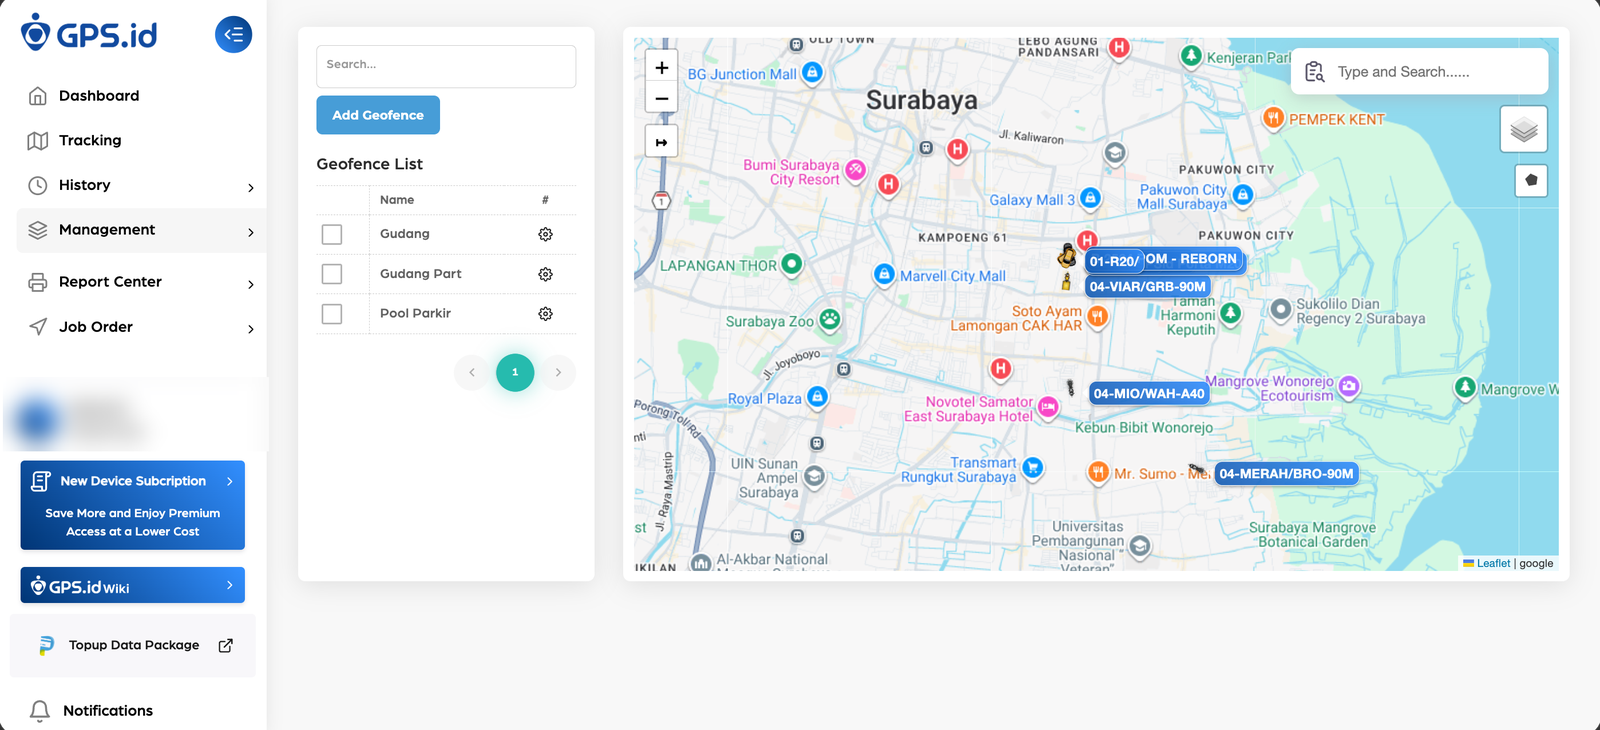Open settings gear for Gudang Part geofence

point(545,274)
